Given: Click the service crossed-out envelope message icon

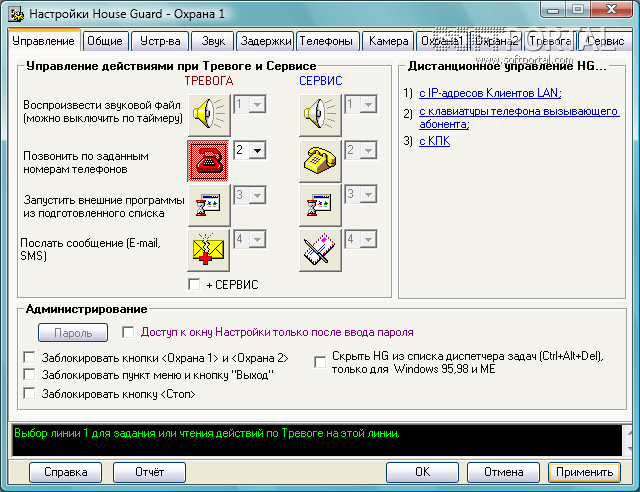Looking at the screenshot, I should click(320, 250).
